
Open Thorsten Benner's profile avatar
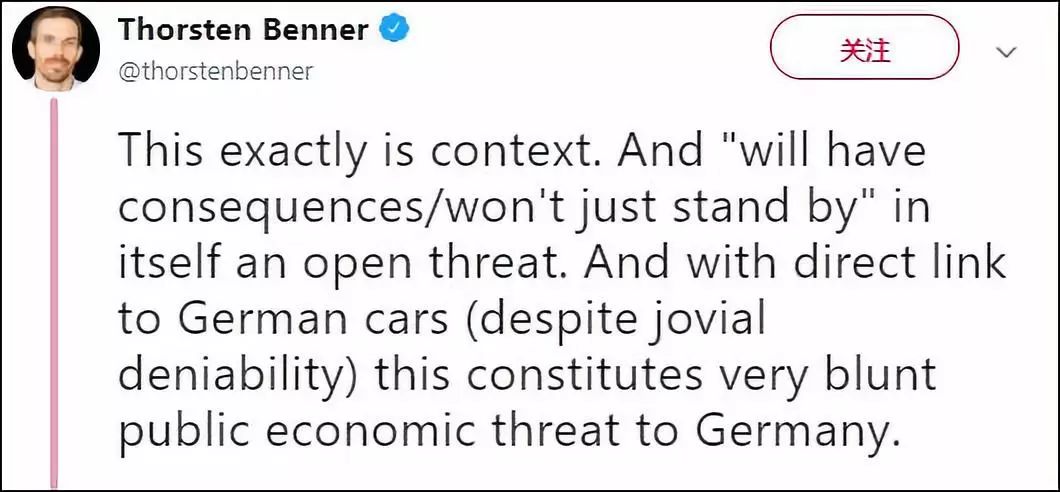click(57, 49)
